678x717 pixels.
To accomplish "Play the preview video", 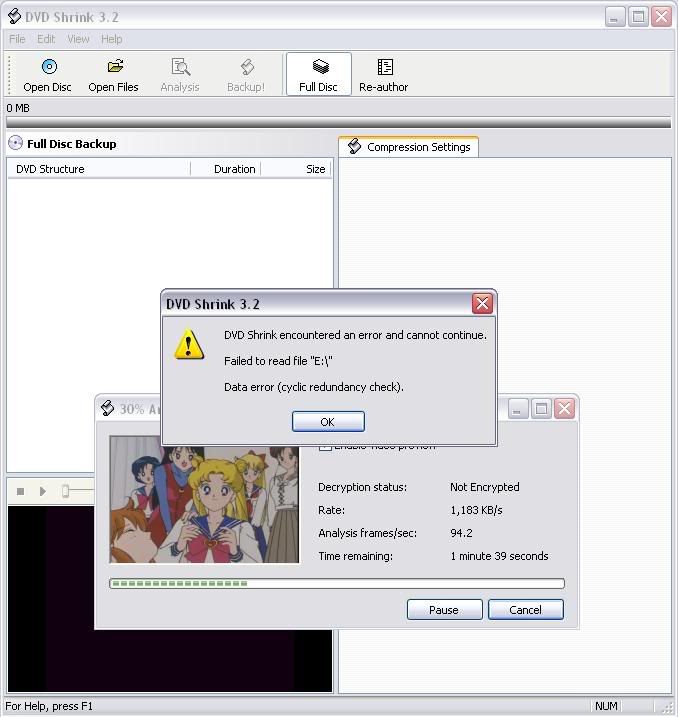I will pos(43,492).
